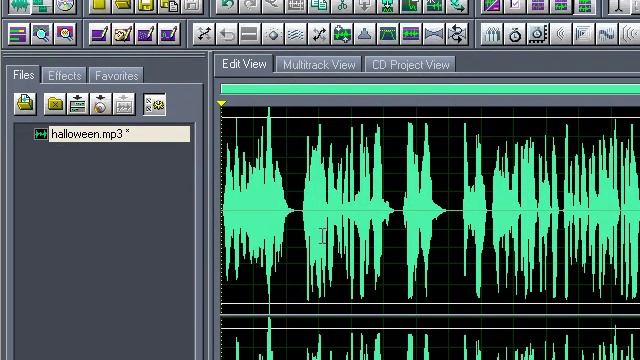Click the CD disc toolbar icon

[65, 6]
